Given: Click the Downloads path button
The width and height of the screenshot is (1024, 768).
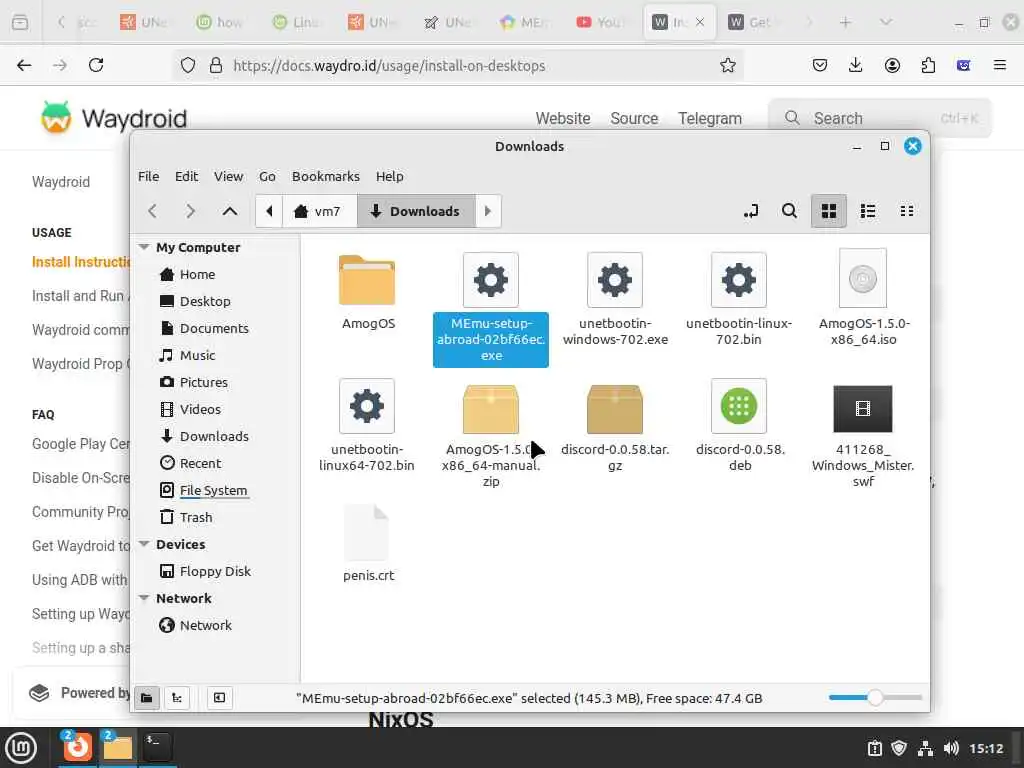Looking at the screenshot, I should tap(416, 211).
